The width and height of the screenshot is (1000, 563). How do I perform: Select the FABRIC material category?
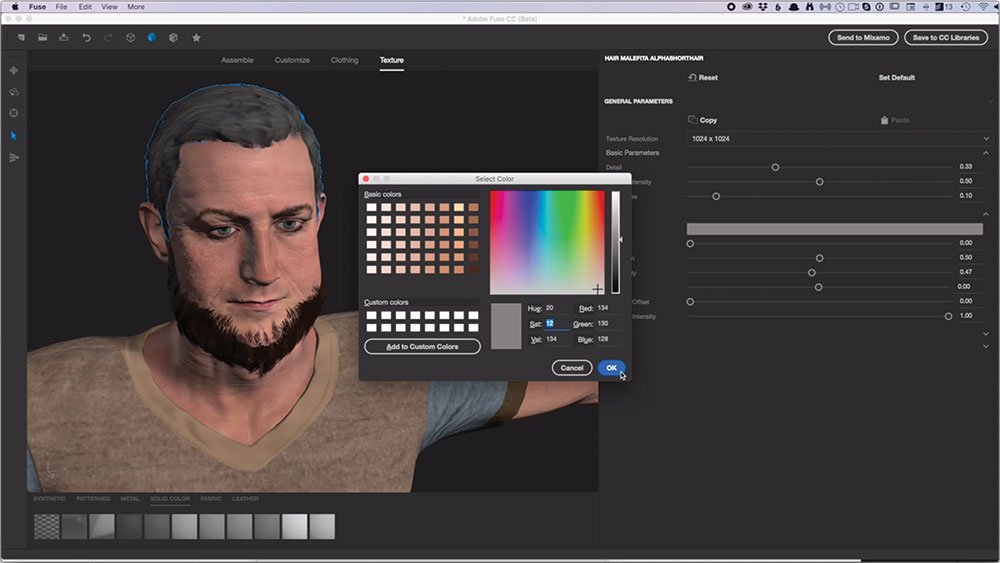(x=211, y=499)
